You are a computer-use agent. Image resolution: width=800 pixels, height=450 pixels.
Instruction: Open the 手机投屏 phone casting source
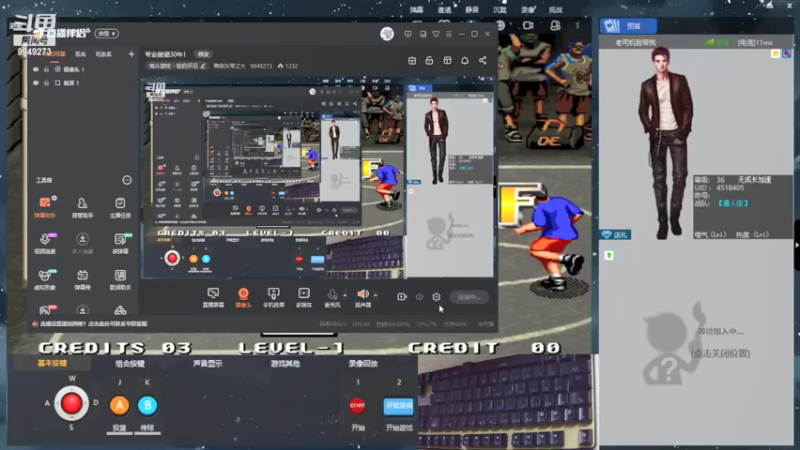(273, 297)
